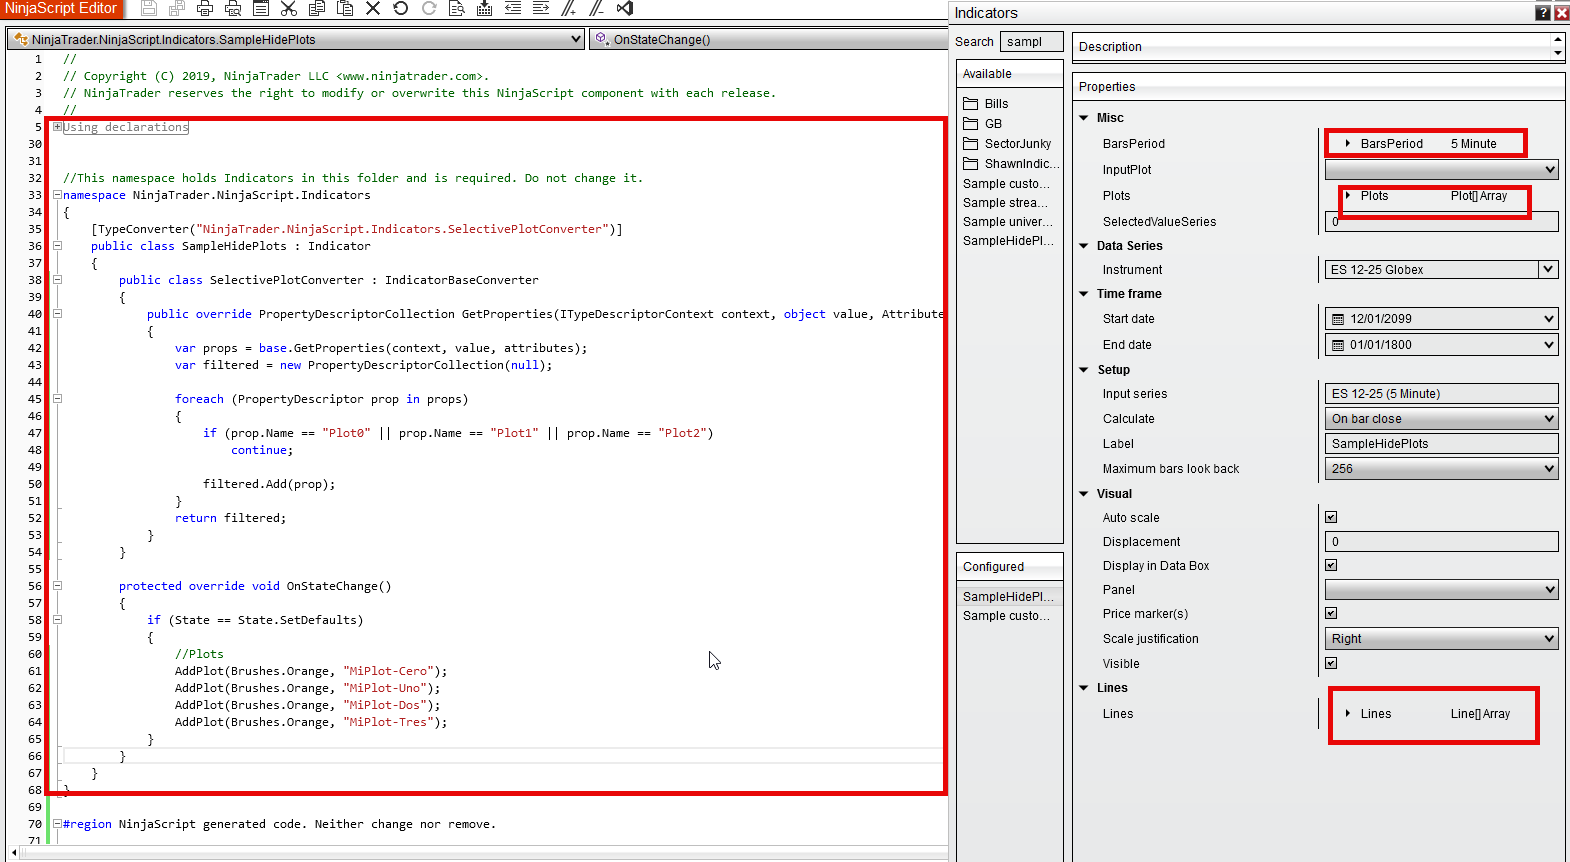Click the Compile icon in toolbar
This screenshot has width=1570, height=862.
[x=484, y=9]
